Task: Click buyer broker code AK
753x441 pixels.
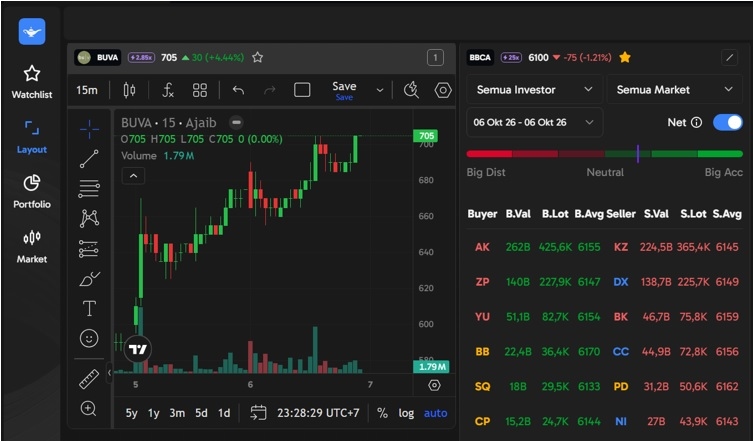Action: [482, 247]
